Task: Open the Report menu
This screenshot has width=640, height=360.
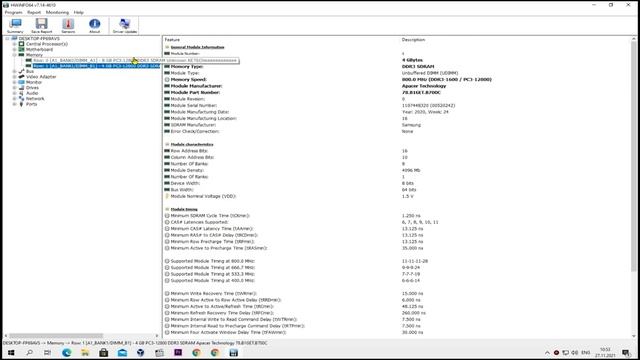Action: (x=34, y=13)
